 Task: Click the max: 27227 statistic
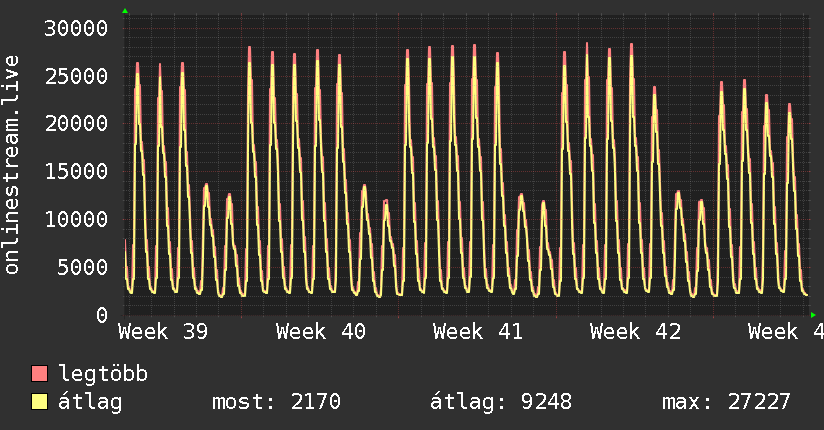click(x=726, y=402)
